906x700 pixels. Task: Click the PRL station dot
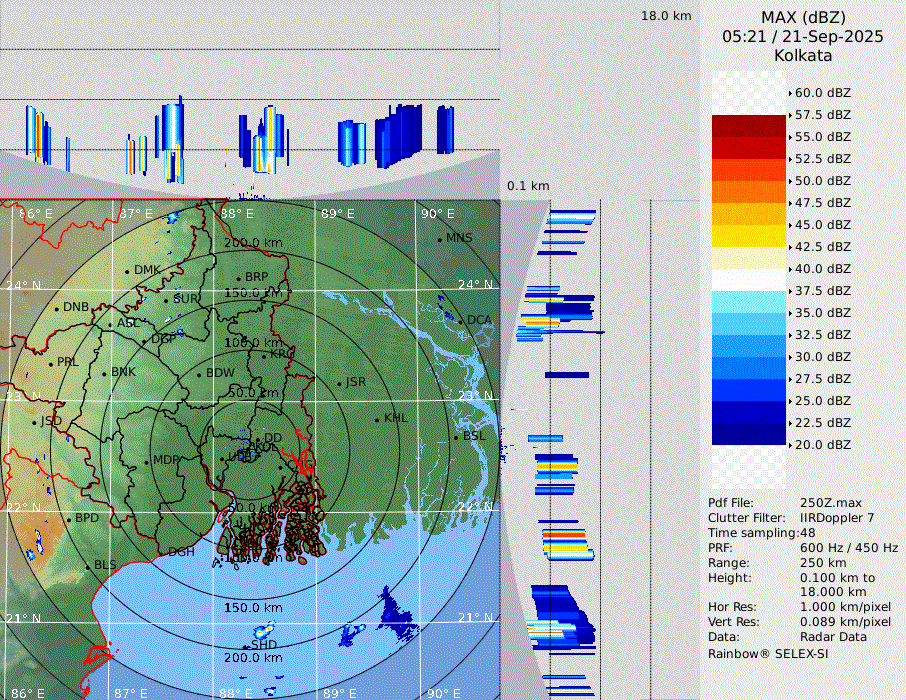(x=51, y=363)
